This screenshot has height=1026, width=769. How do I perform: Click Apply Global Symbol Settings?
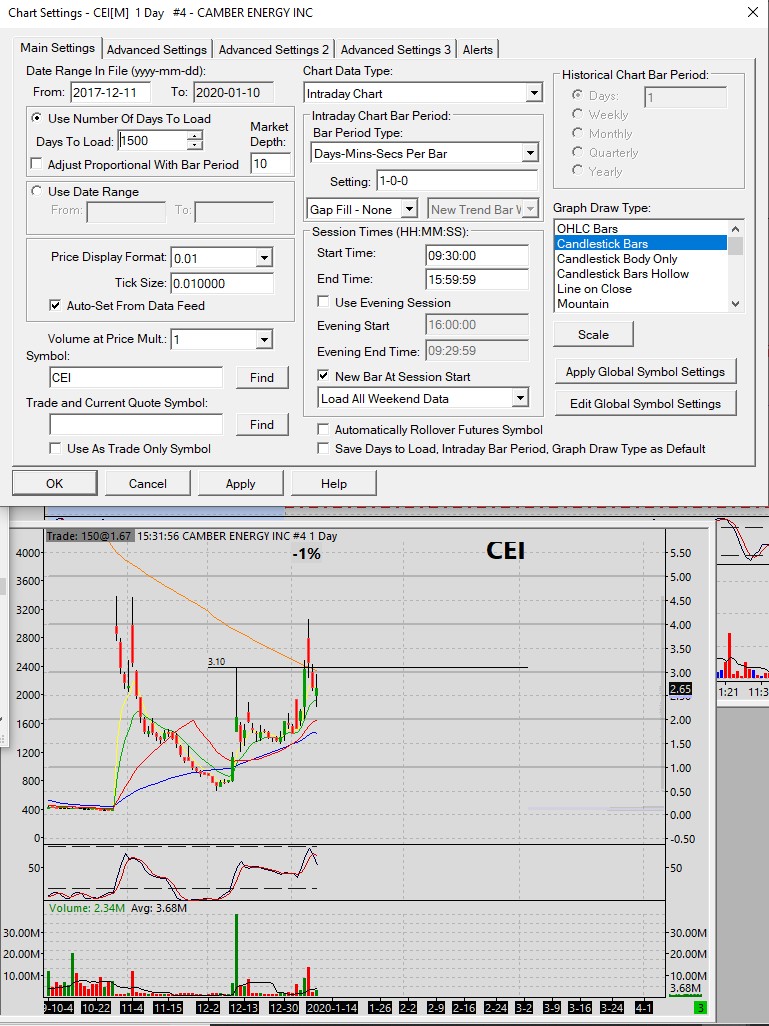645,372
